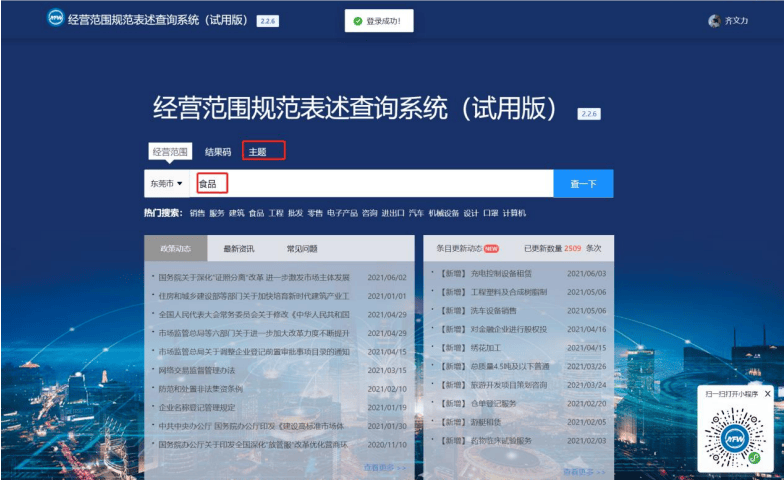
Task: Click the 2.2.6 version badge in header
Action: tap(268, 20)
